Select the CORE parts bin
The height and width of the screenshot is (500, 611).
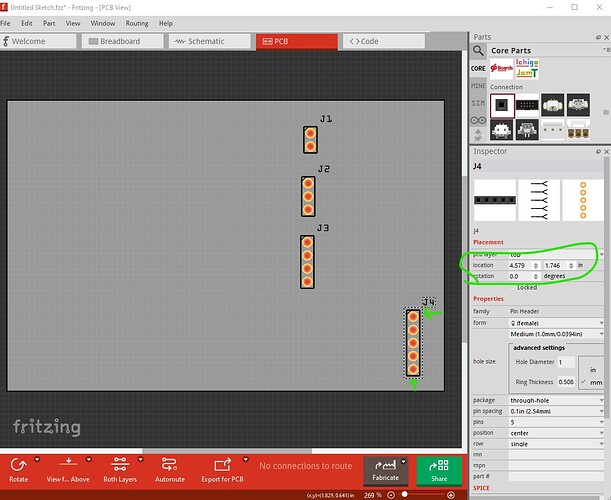pyautogui.click(x=478, y=69)
